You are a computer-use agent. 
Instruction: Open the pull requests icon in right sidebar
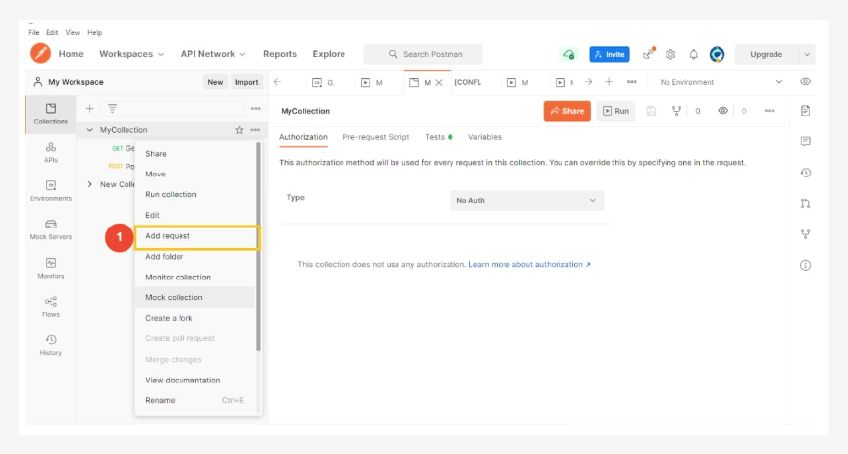[805, 203]
